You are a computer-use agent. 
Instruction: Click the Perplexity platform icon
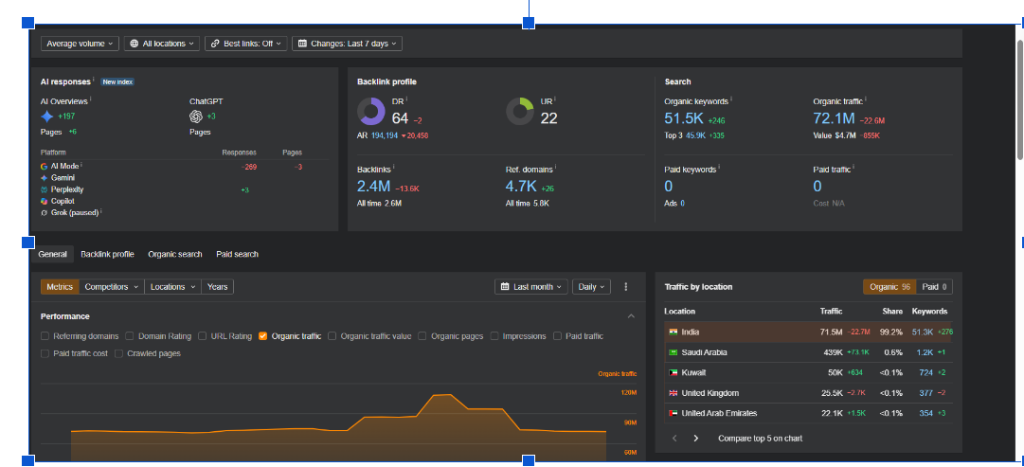pyautogui.click(x=44, y=189)
